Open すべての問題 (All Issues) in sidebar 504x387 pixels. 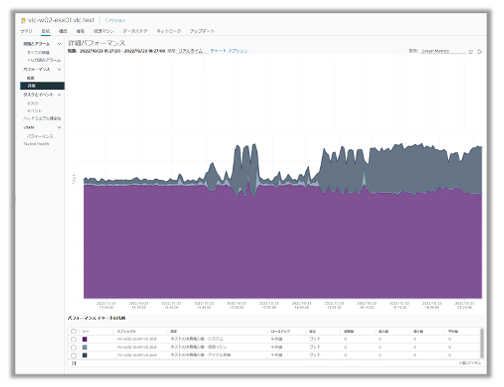coord(38,53)
